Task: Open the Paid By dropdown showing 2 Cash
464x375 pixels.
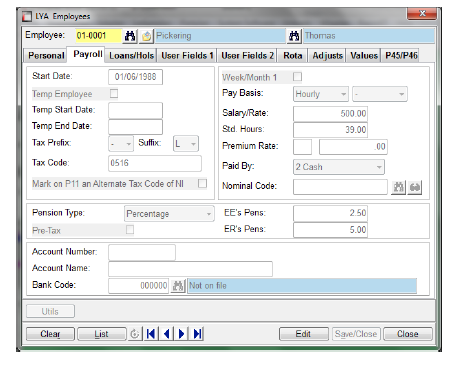Action: pyautogui.click(x=339, y=167)
